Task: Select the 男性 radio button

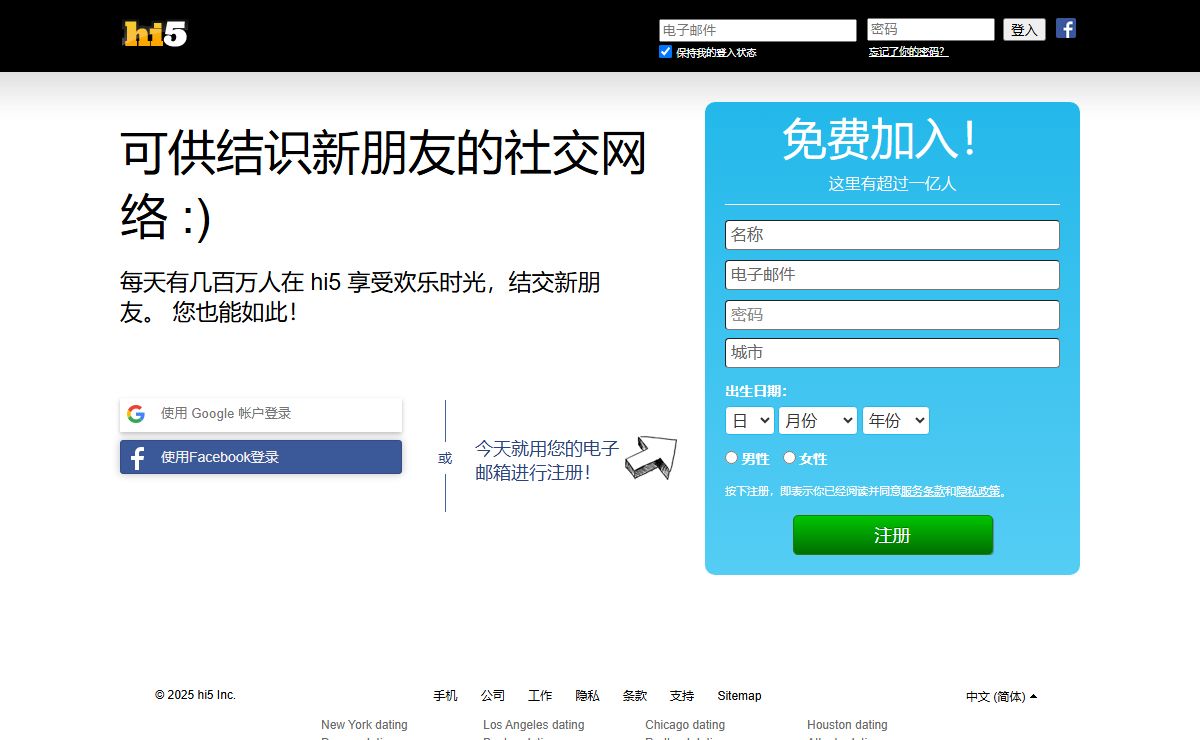Action: (731, 458)
